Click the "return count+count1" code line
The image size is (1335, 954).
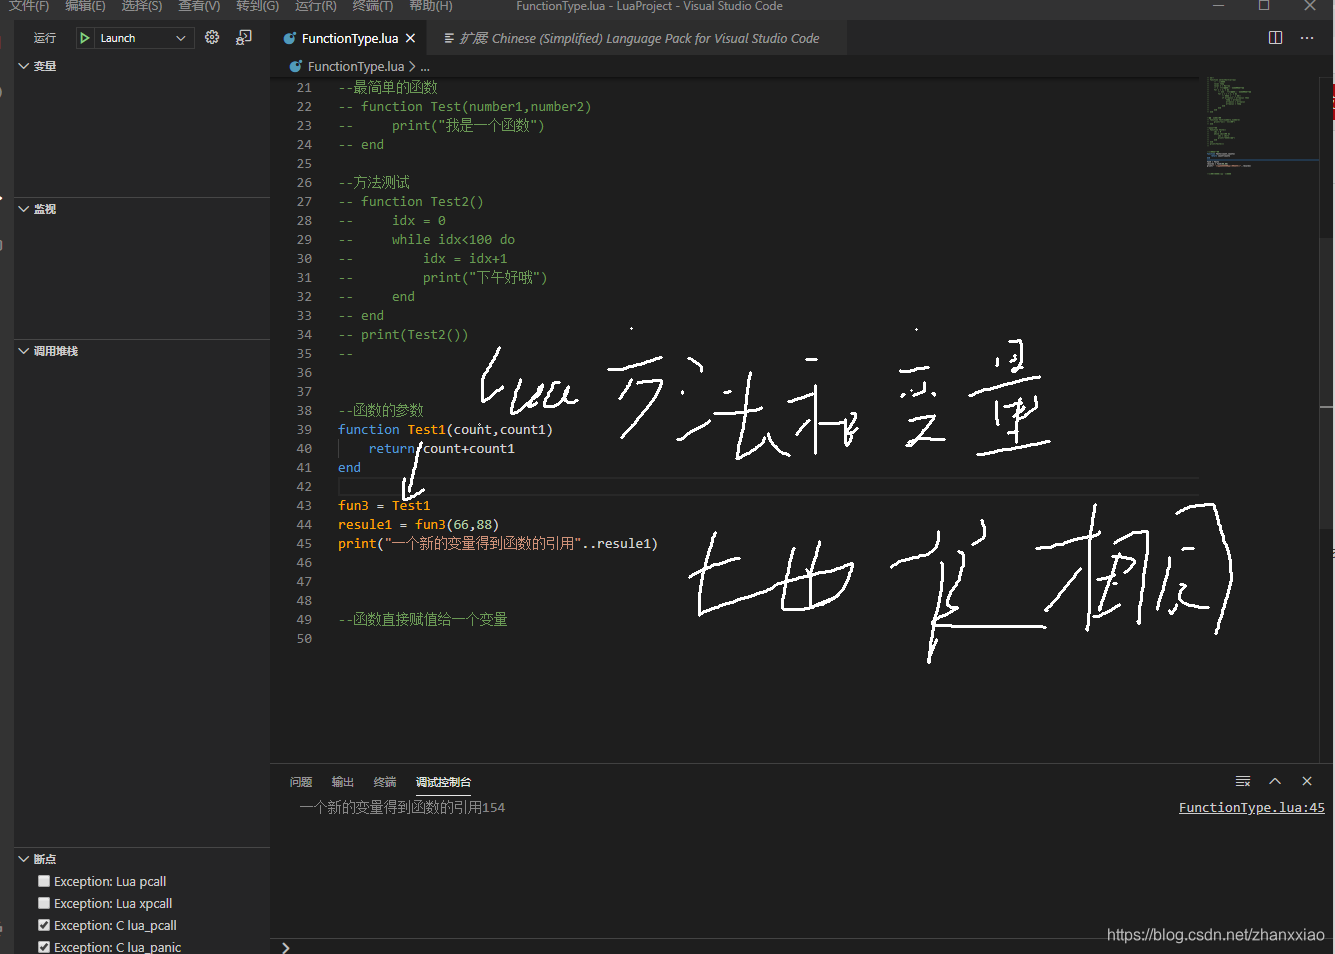(x=441, y=448)
